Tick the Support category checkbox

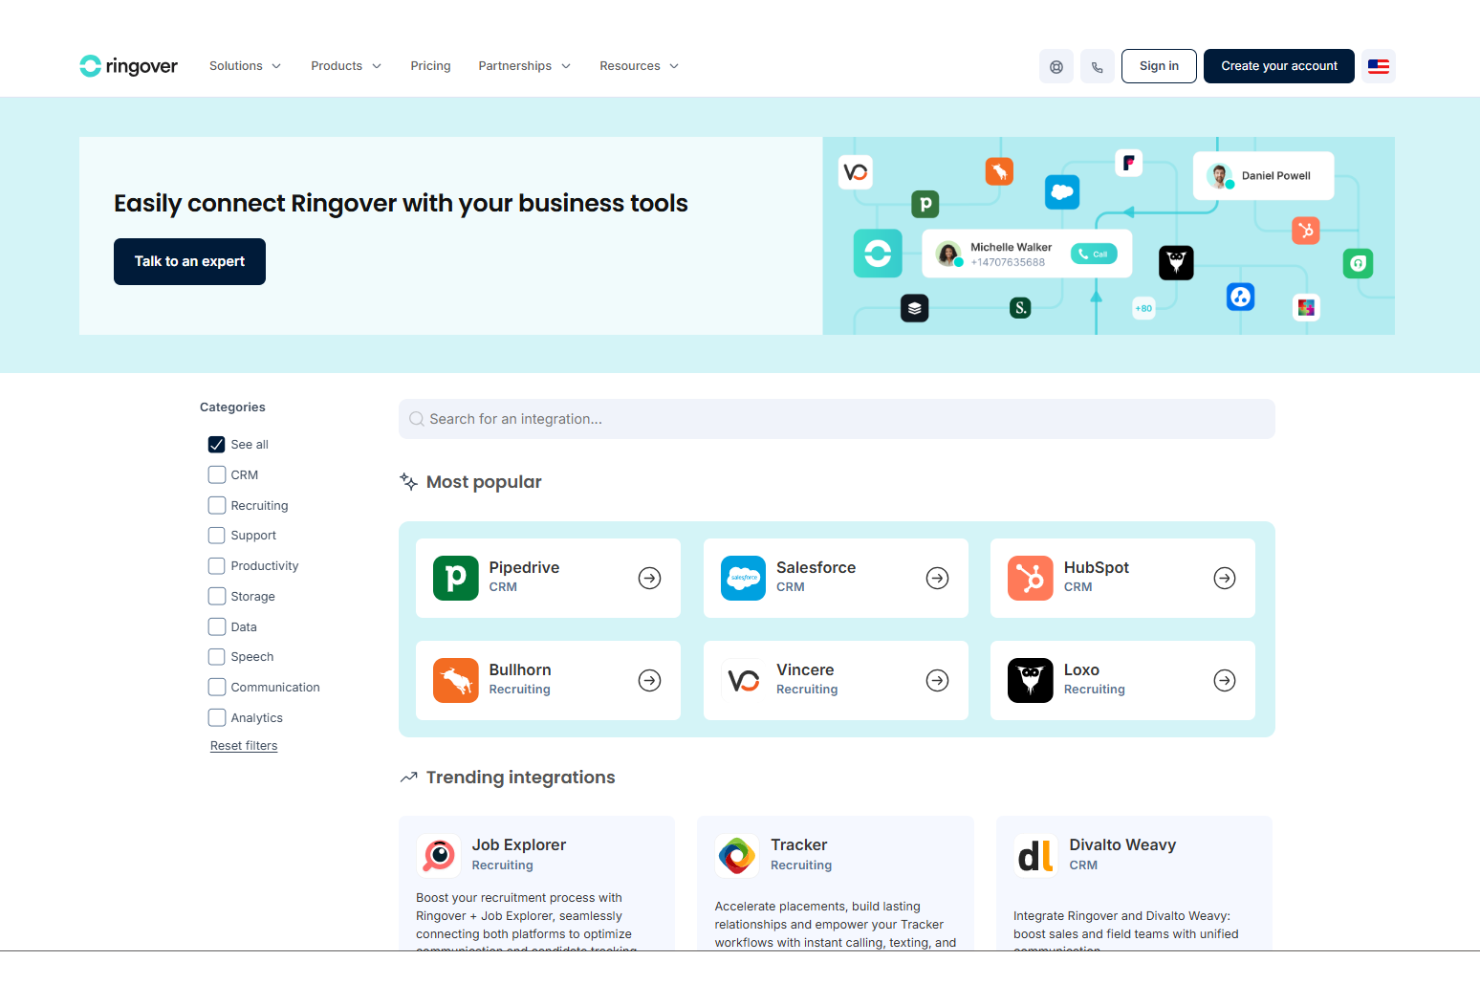216,535
